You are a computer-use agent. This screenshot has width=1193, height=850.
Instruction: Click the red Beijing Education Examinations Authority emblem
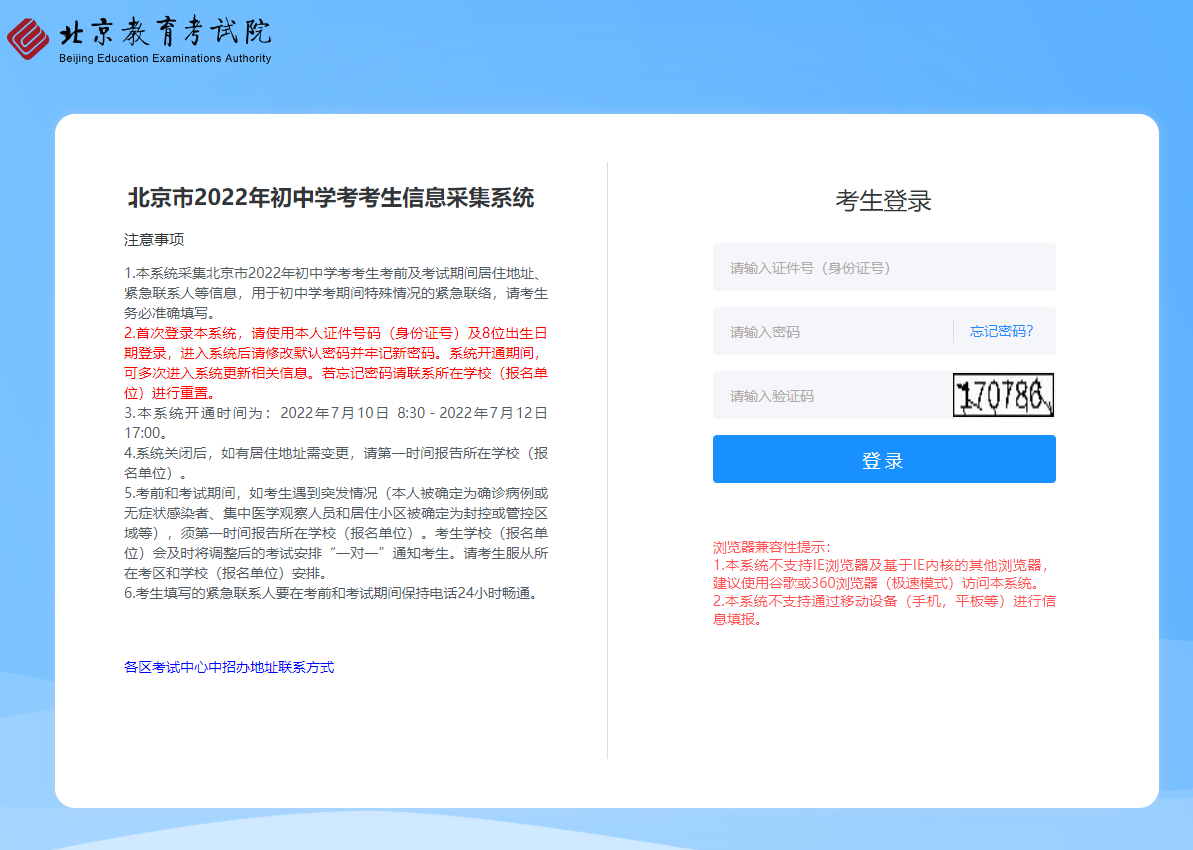(x=28, y=38)
